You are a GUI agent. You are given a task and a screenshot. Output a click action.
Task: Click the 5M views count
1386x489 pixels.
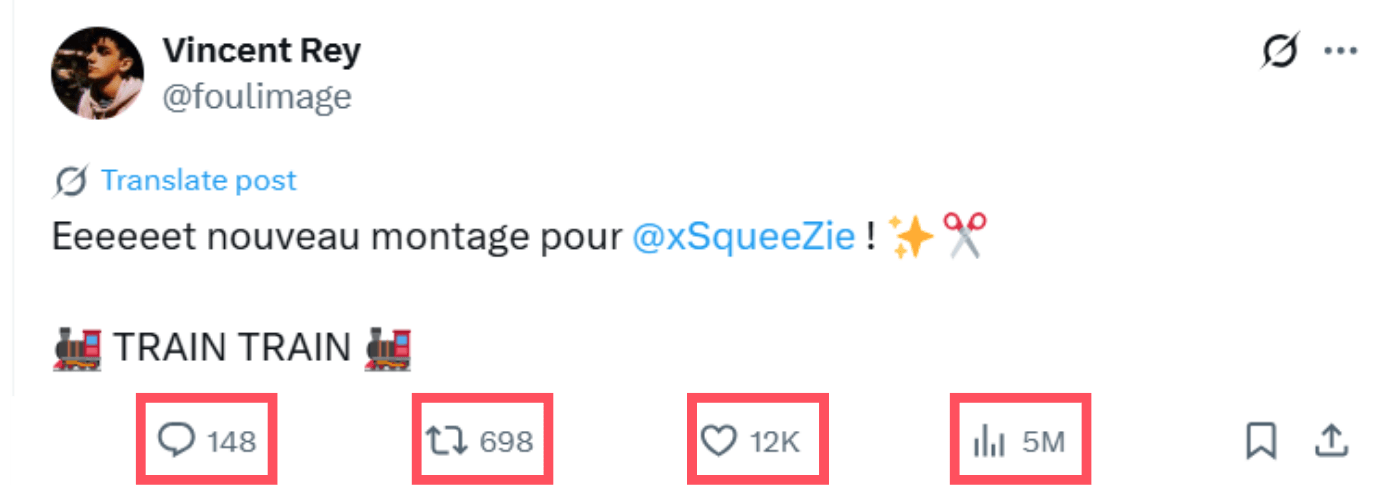[x=1044, y=441]
